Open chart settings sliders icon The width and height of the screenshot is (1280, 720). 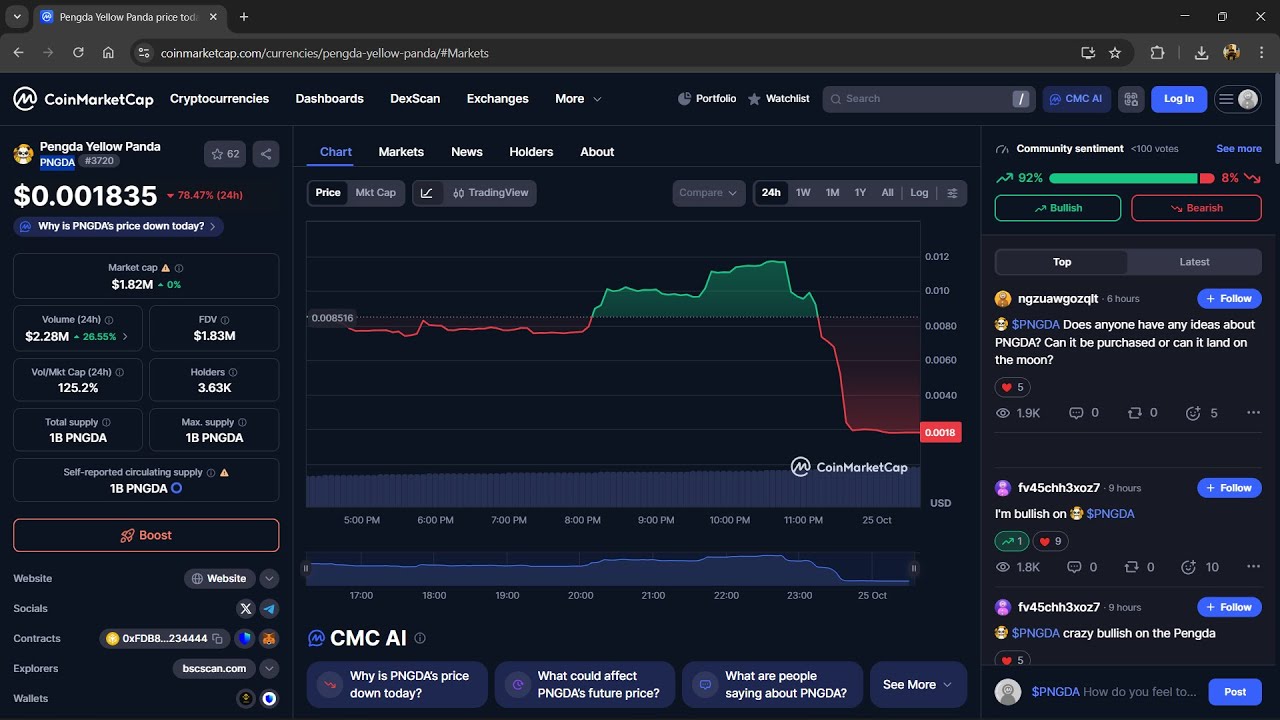952,193
